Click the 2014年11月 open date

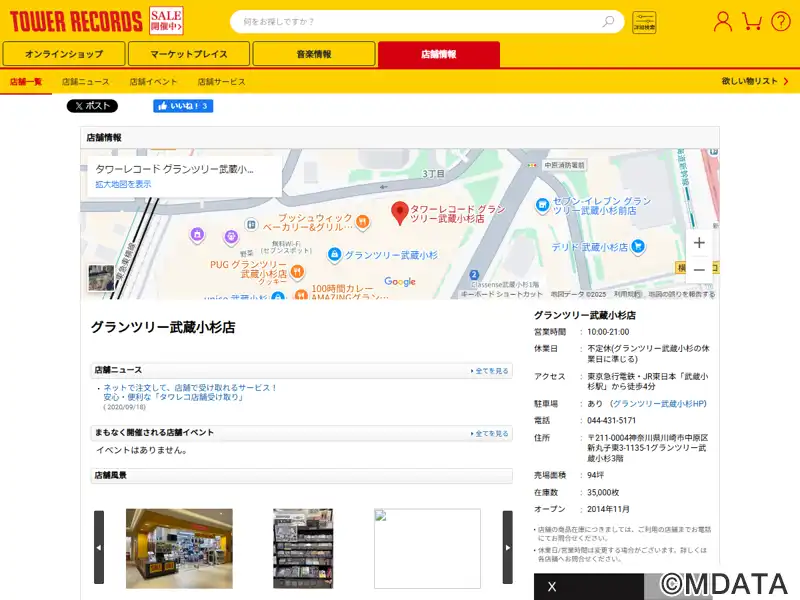(x=608, y=509)
